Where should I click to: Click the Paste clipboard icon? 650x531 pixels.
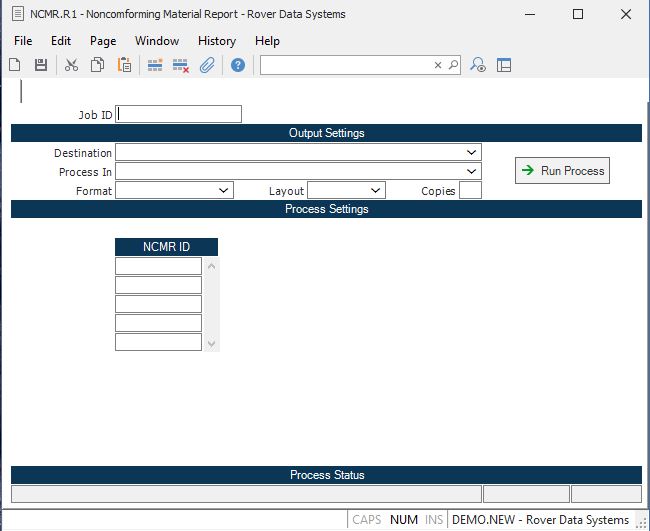(x=125, y=65)
